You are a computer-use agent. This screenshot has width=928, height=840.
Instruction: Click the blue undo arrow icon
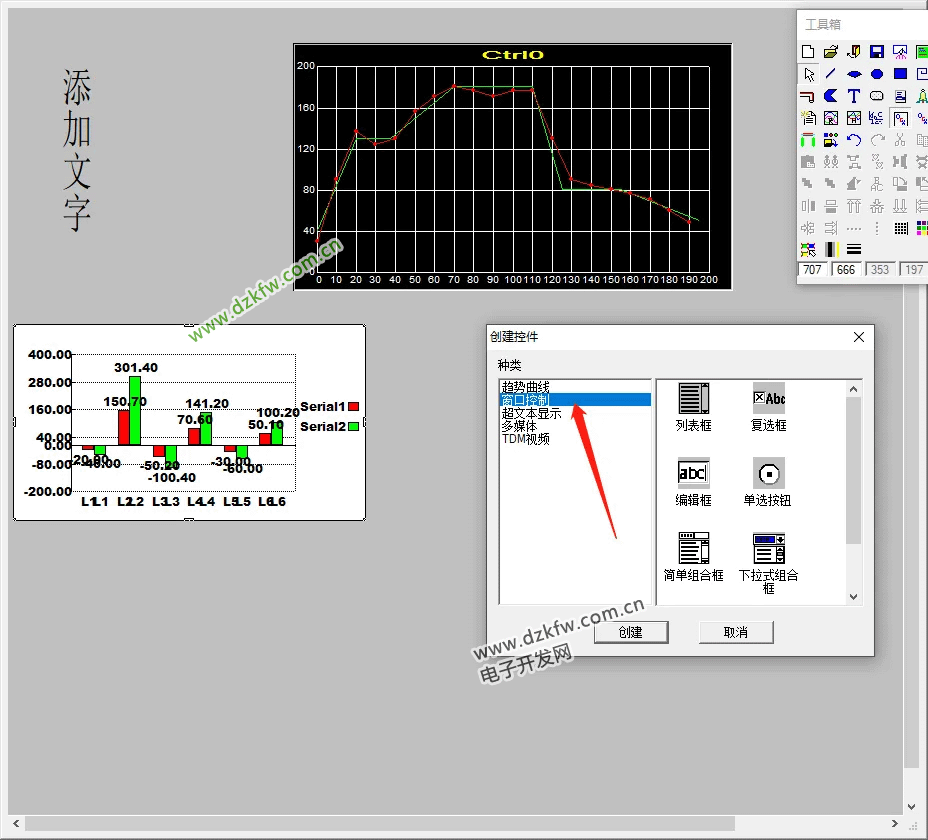click(854, 140)
